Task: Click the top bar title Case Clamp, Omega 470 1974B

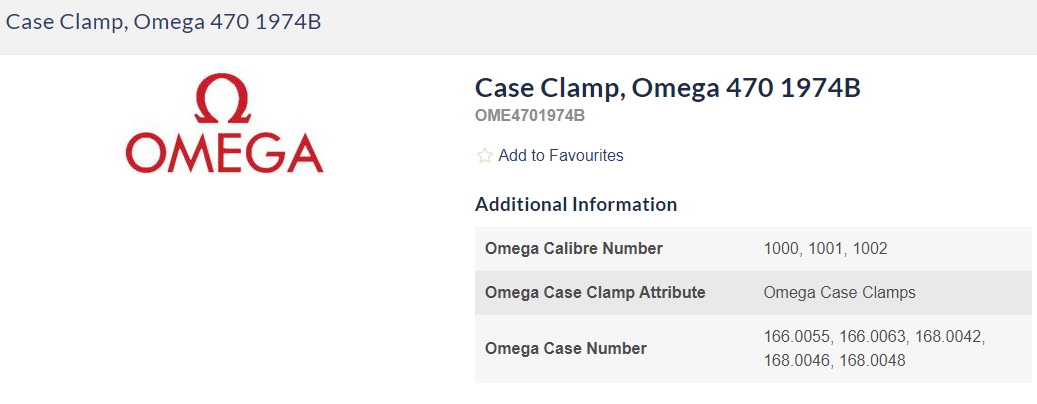Action: point(164,22)
